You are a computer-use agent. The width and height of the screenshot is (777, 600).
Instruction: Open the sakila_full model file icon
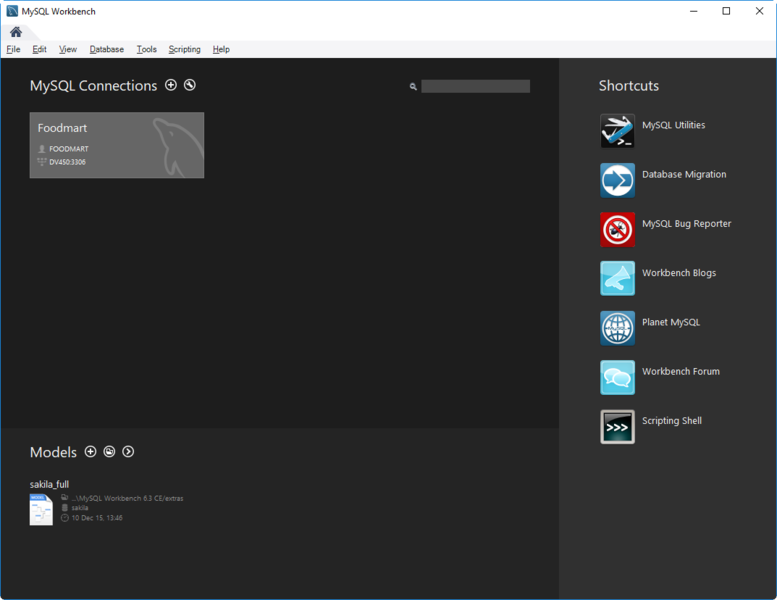pos(41,509)
